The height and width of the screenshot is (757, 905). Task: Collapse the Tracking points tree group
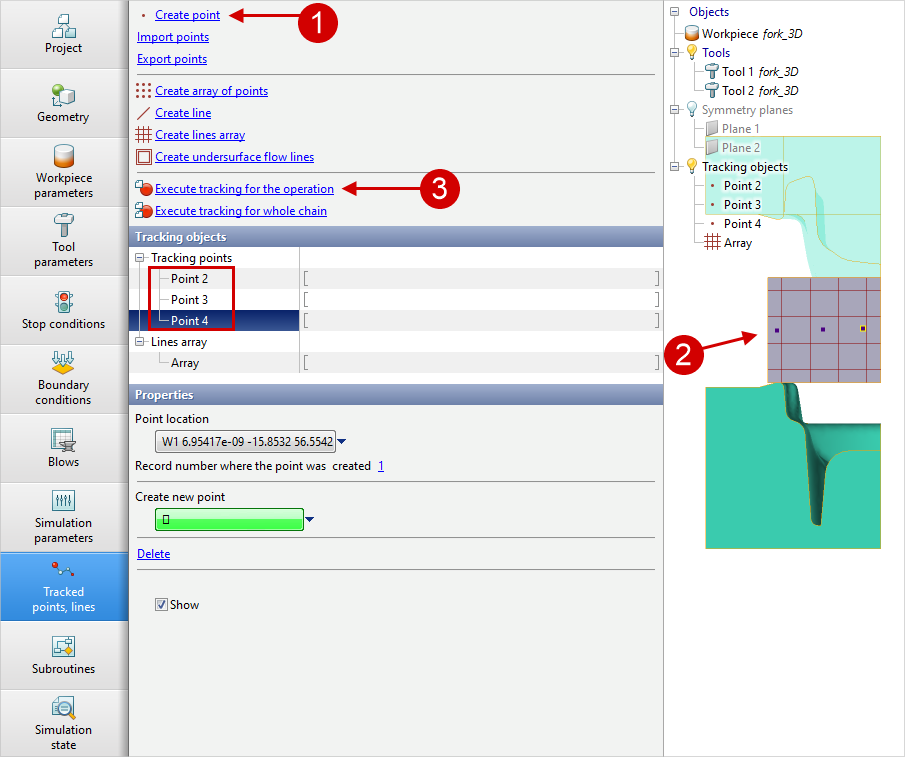tap(140, 259)
